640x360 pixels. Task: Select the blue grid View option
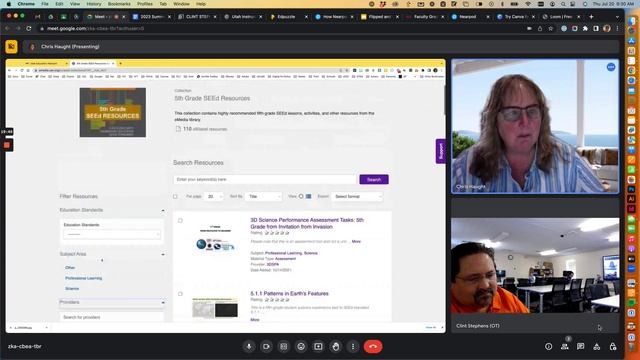point(309,196)
